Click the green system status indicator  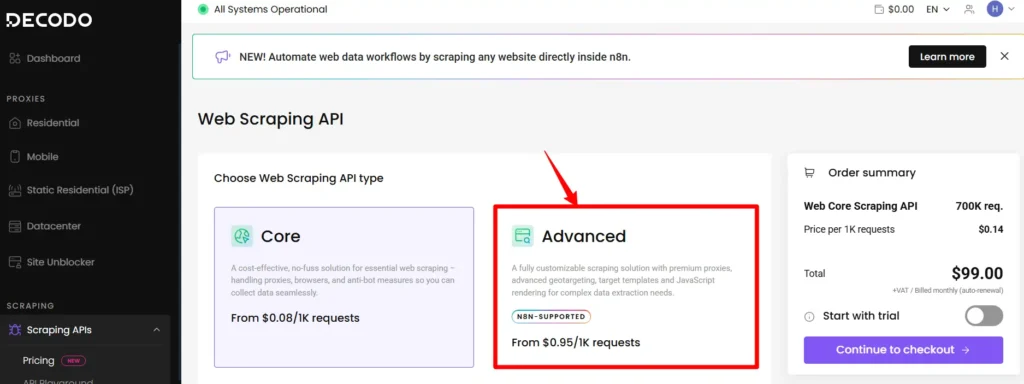coord(202,9)
